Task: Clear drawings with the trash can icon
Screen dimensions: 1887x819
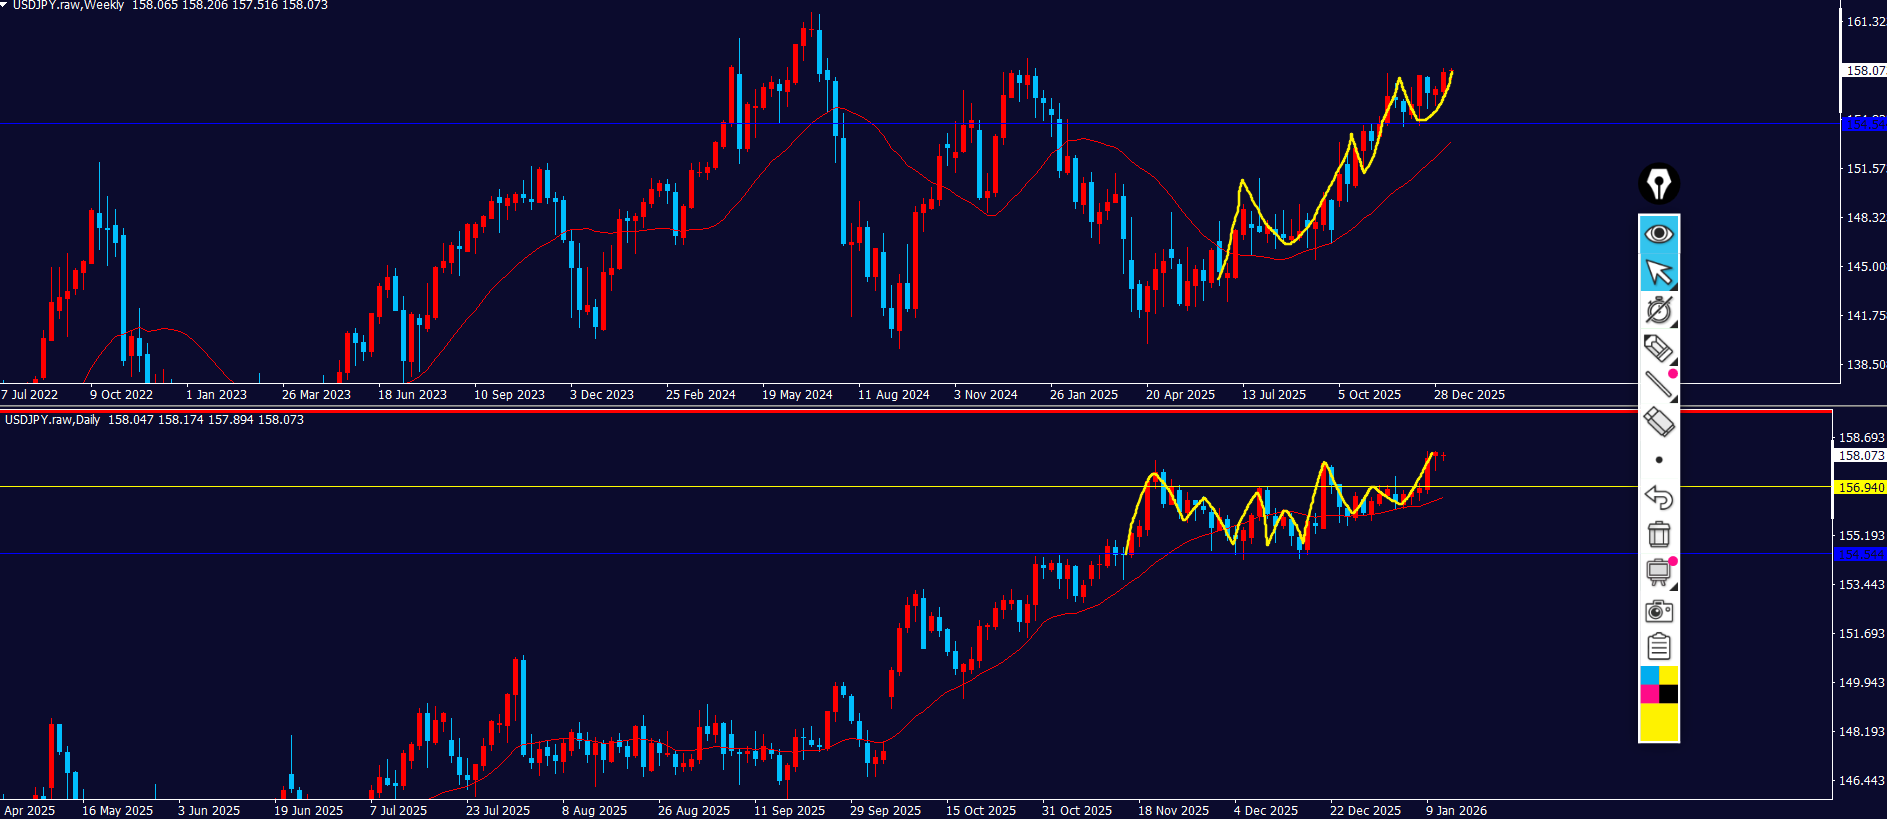Action: pos(1659,534)
